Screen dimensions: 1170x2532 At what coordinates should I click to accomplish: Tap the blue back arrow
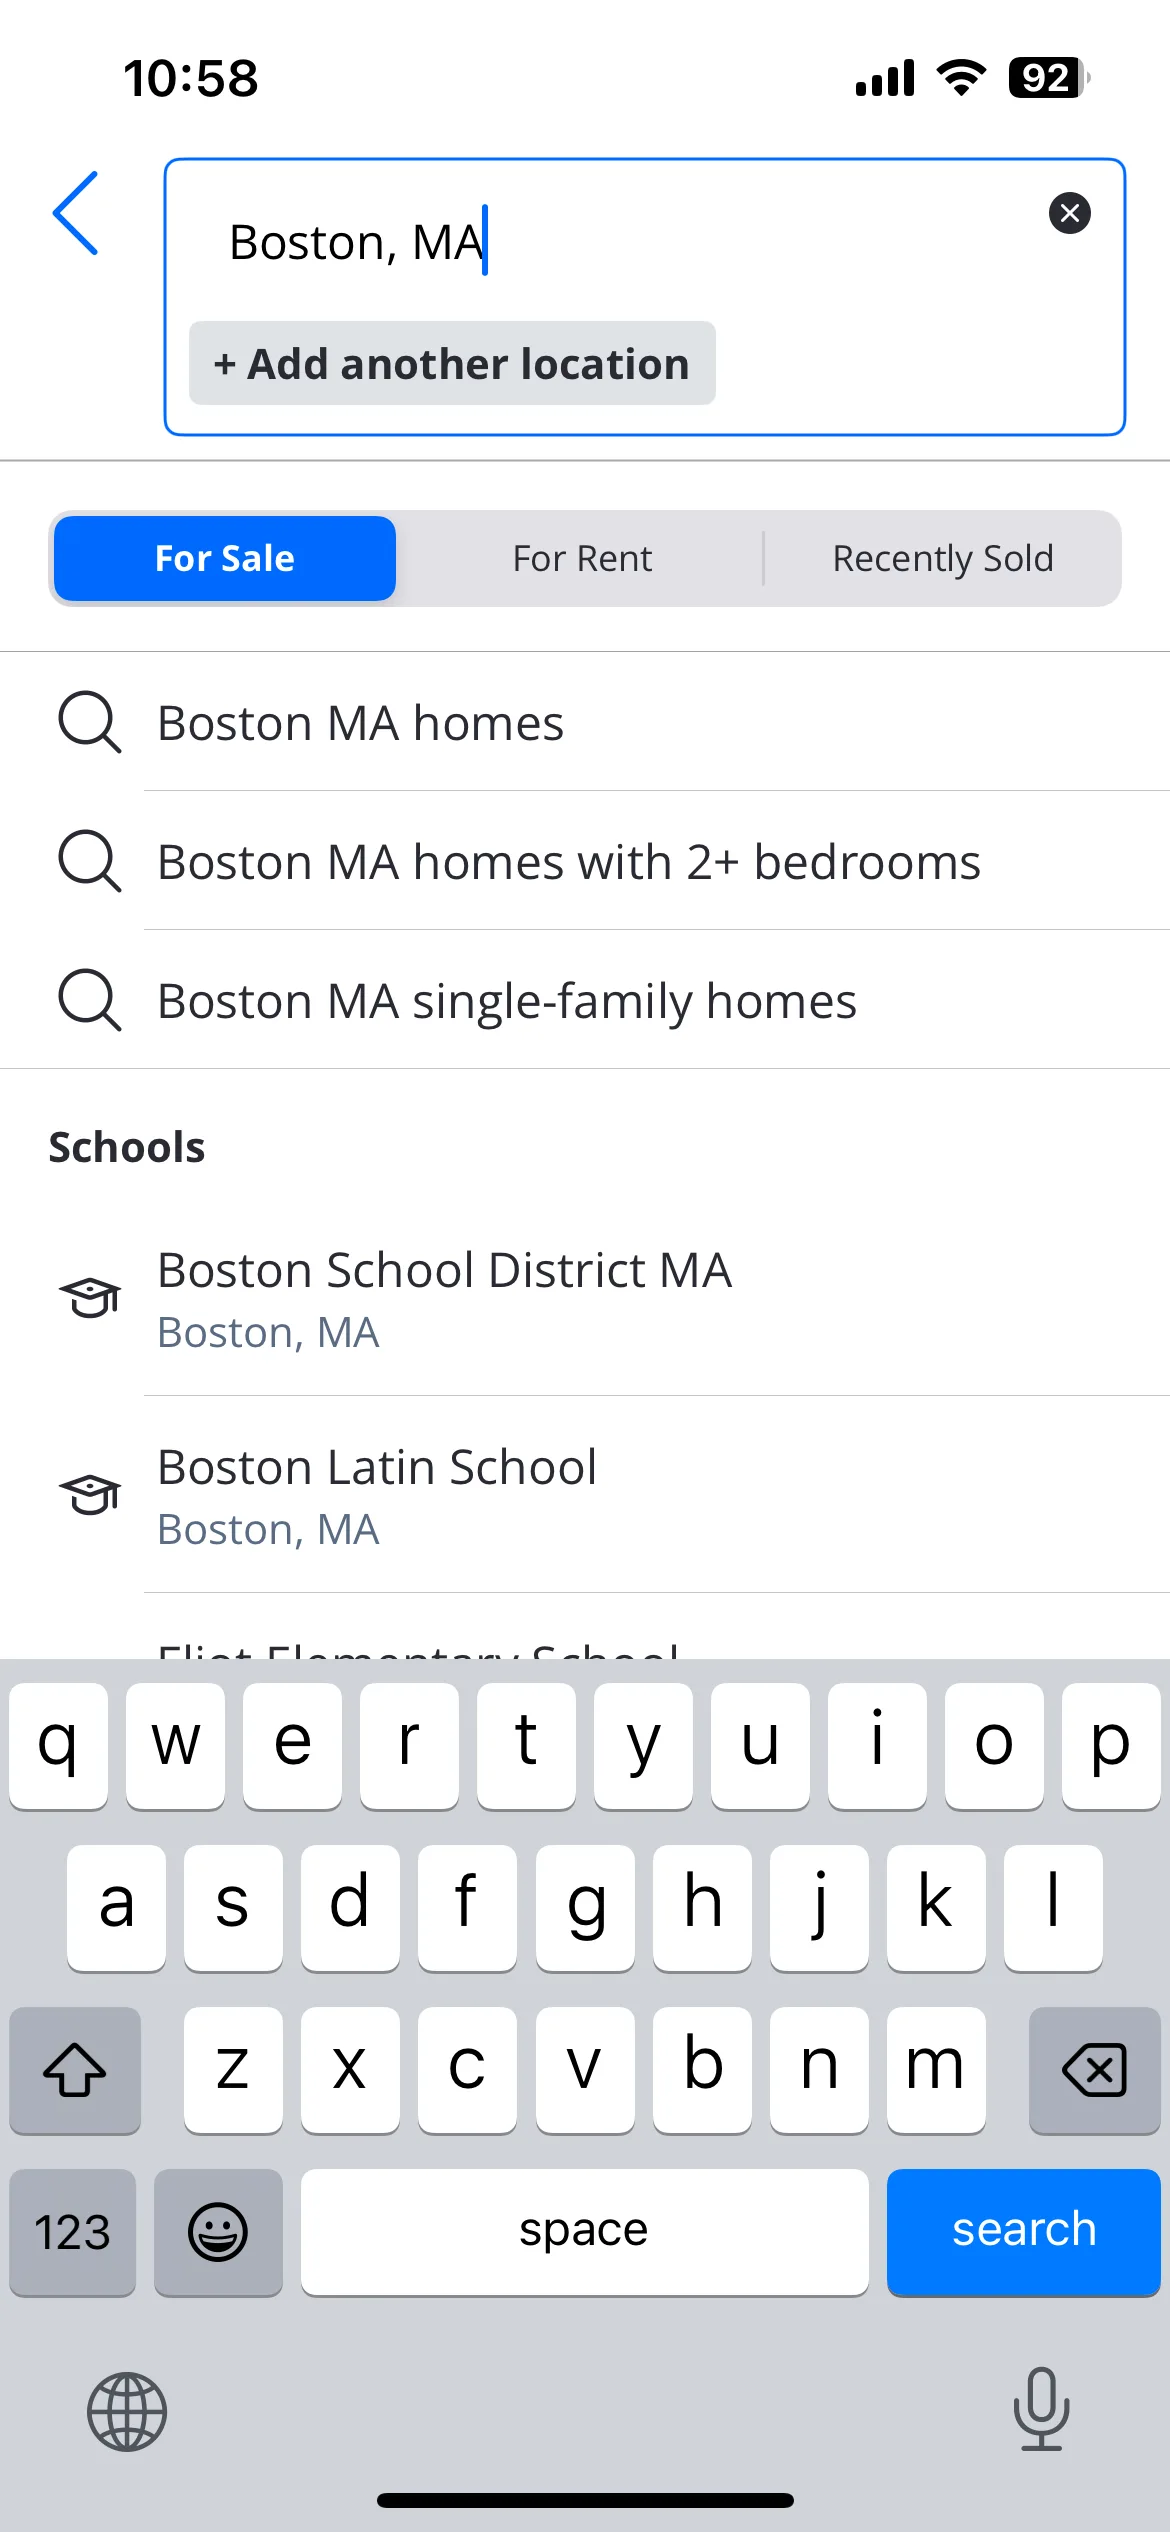(76, 213)
